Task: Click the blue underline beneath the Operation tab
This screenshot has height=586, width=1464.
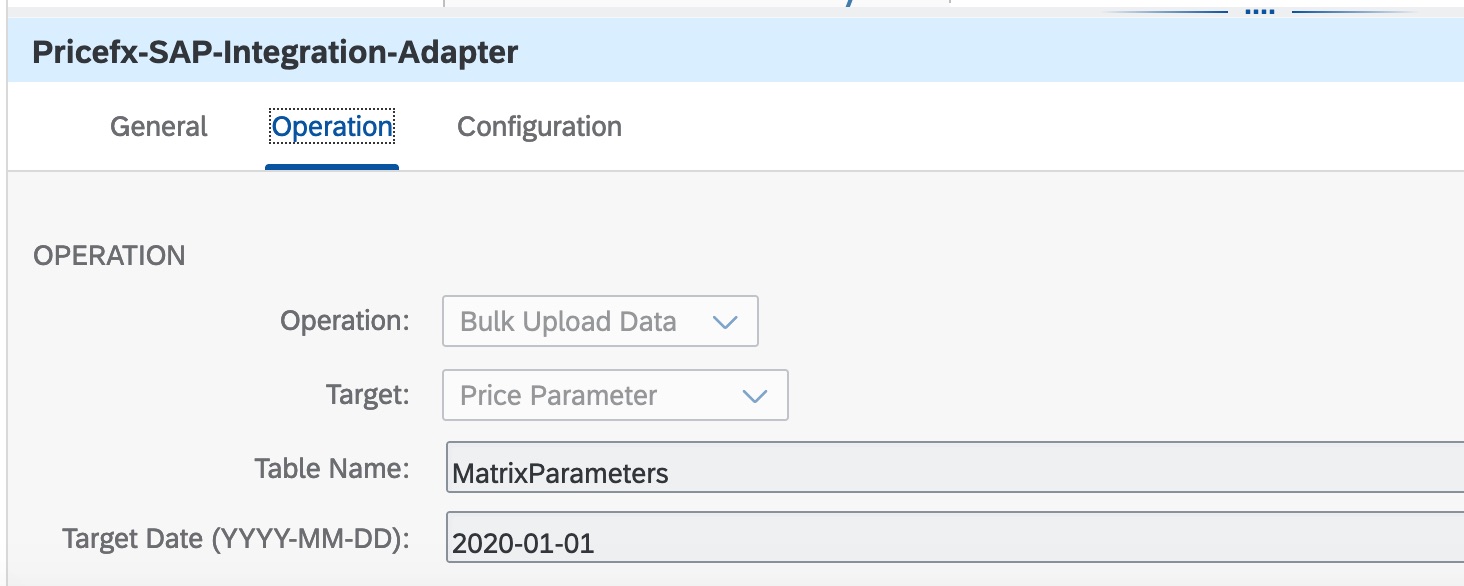Action: coord(332,166)
